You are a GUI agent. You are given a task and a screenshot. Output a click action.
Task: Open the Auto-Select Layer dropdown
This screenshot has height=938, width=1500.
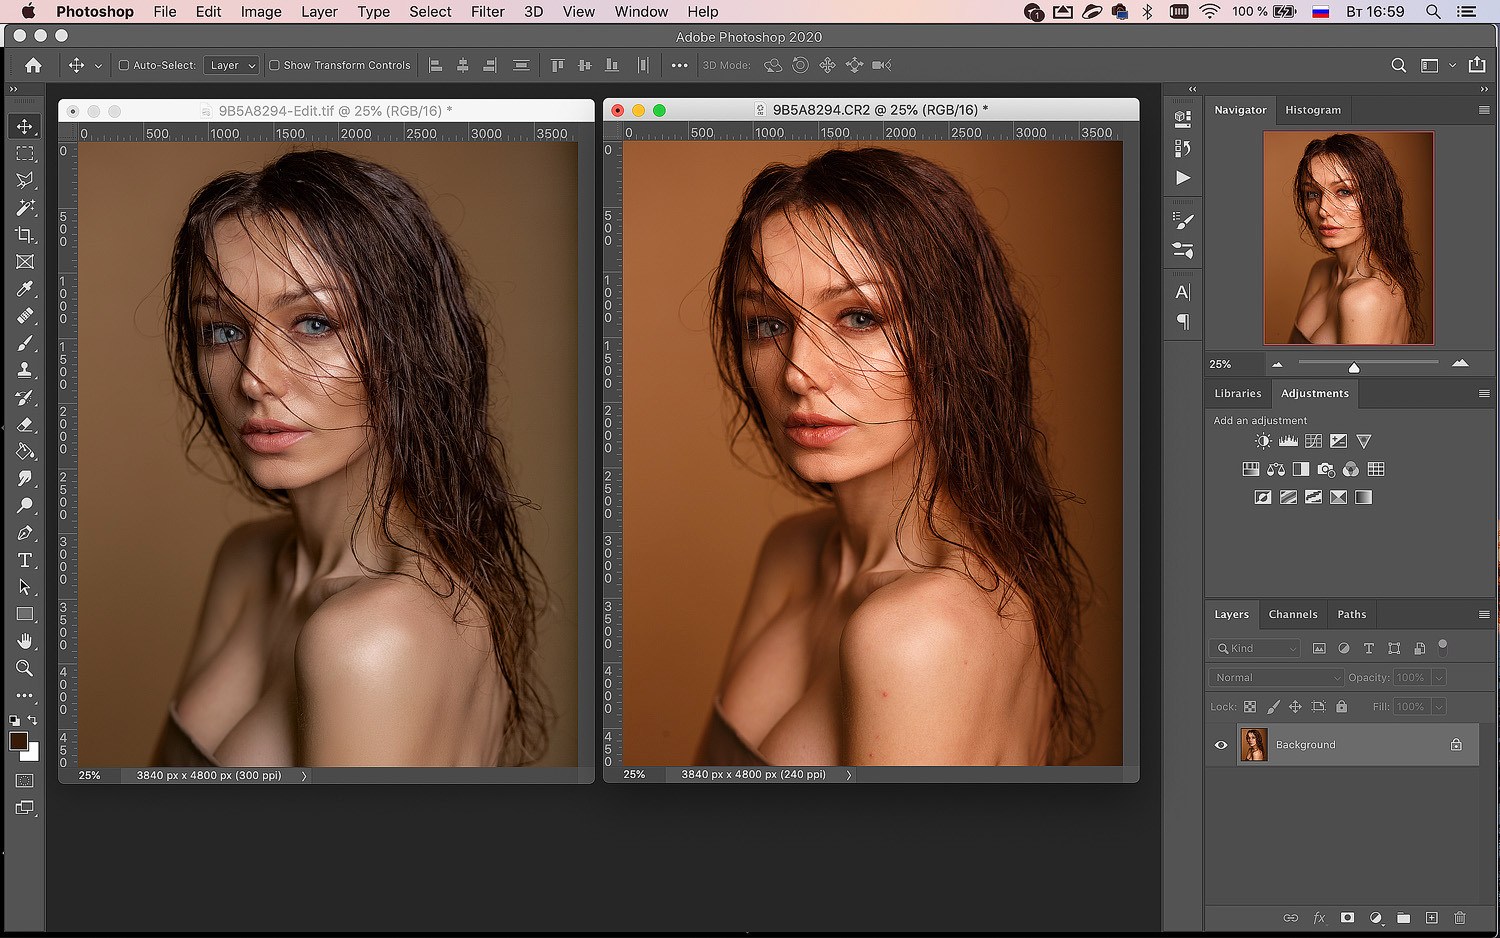231,65
